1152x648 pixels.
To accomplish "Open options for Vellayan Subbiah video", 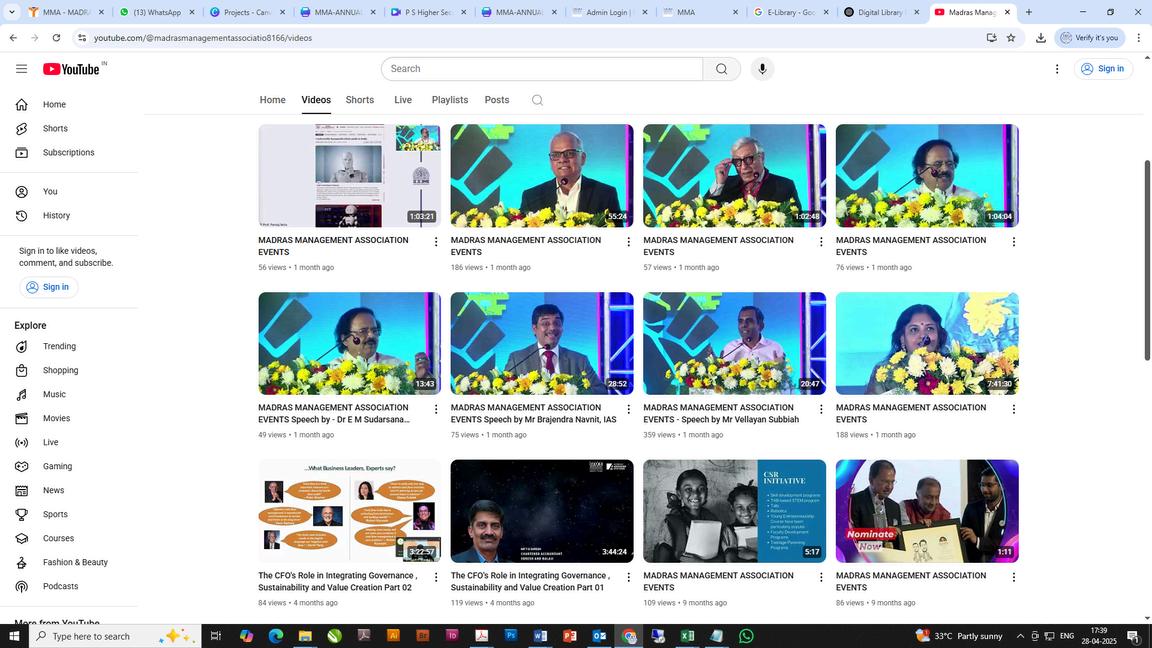I will (821, 409).
